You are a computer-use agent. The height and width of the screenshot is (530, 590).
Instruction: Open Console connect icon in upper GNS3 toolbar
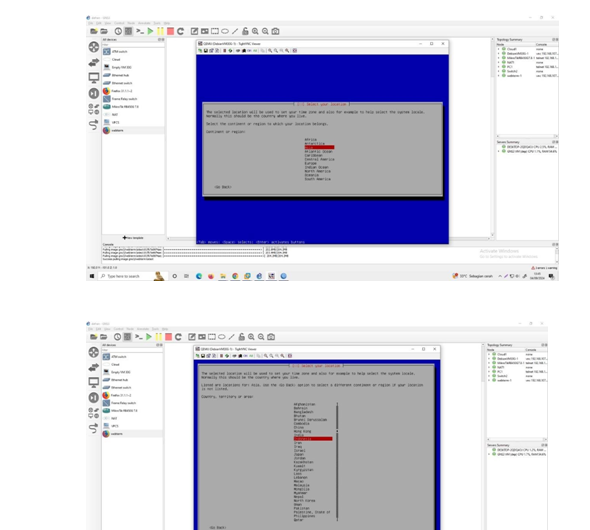[x=140, y=31]
